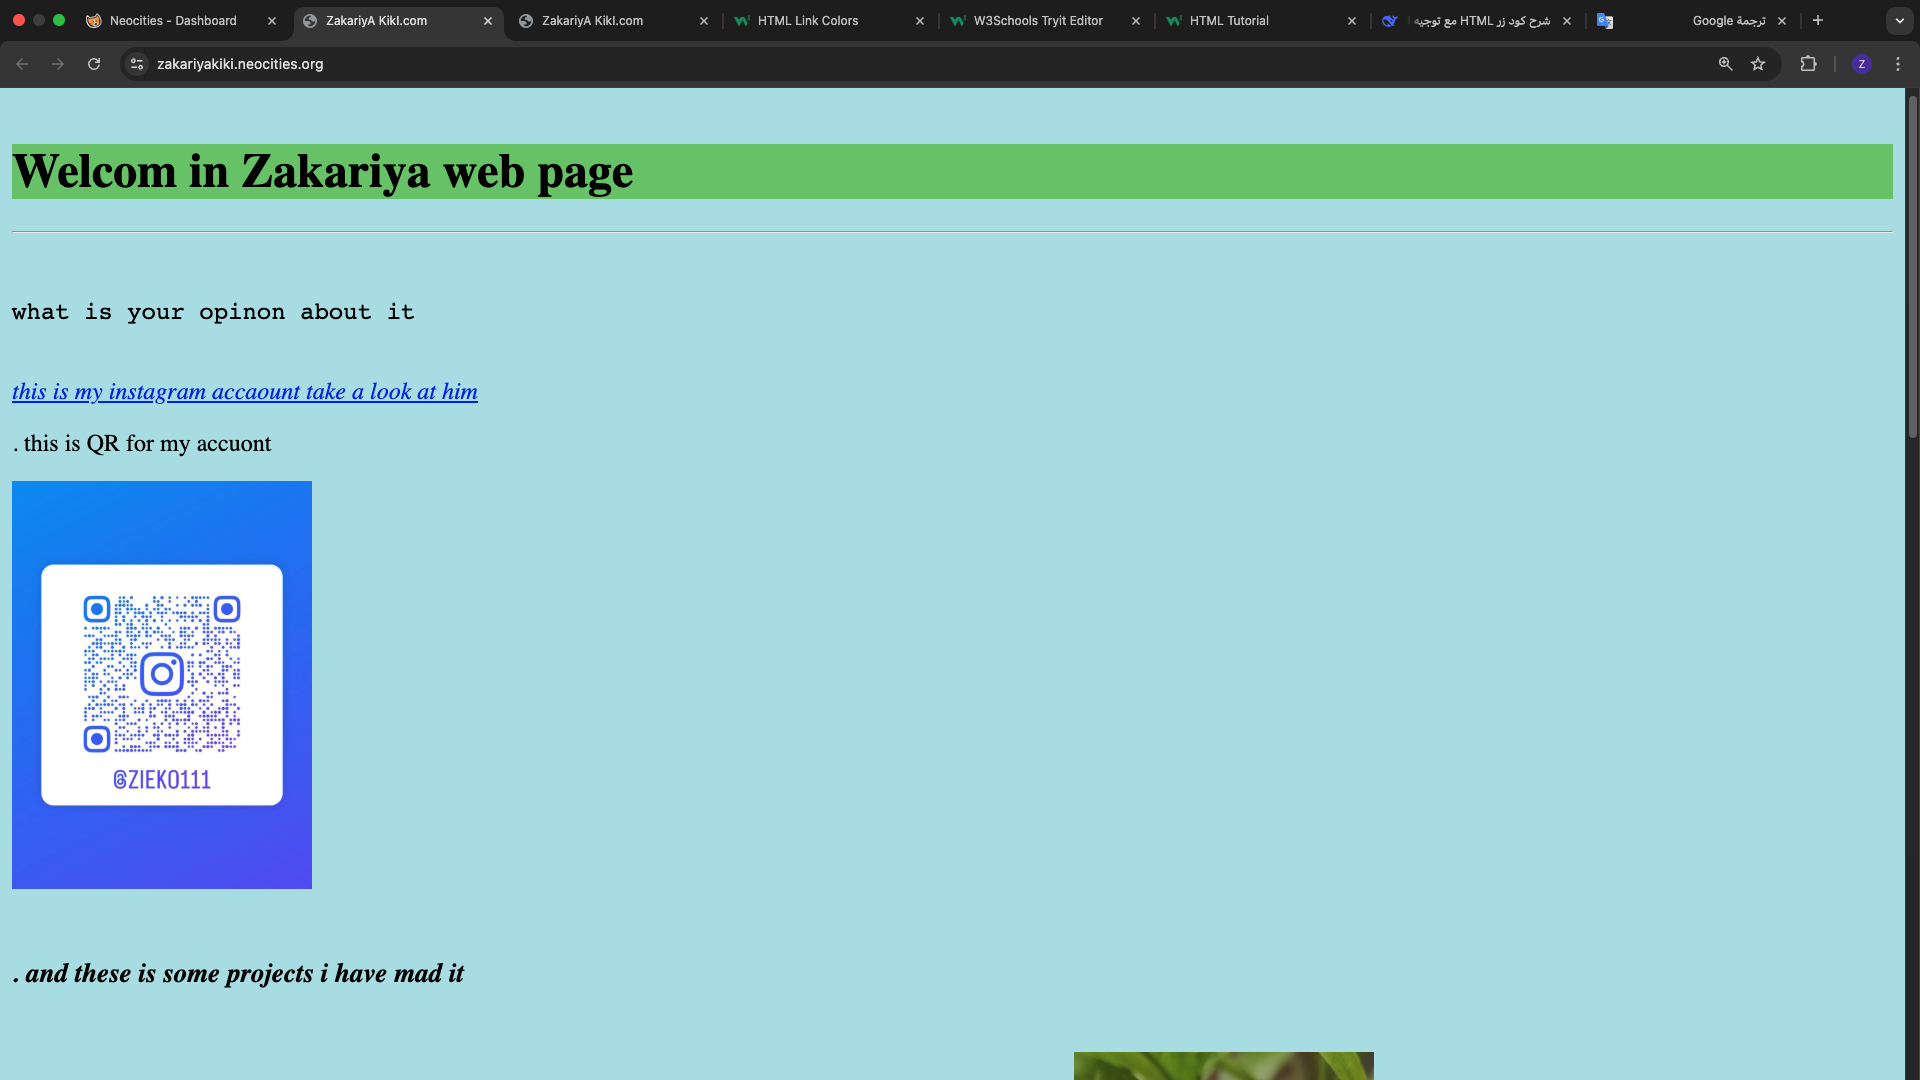
Task: Expand tab search dropdown arrow
Action: click(x=1899, y=20)
